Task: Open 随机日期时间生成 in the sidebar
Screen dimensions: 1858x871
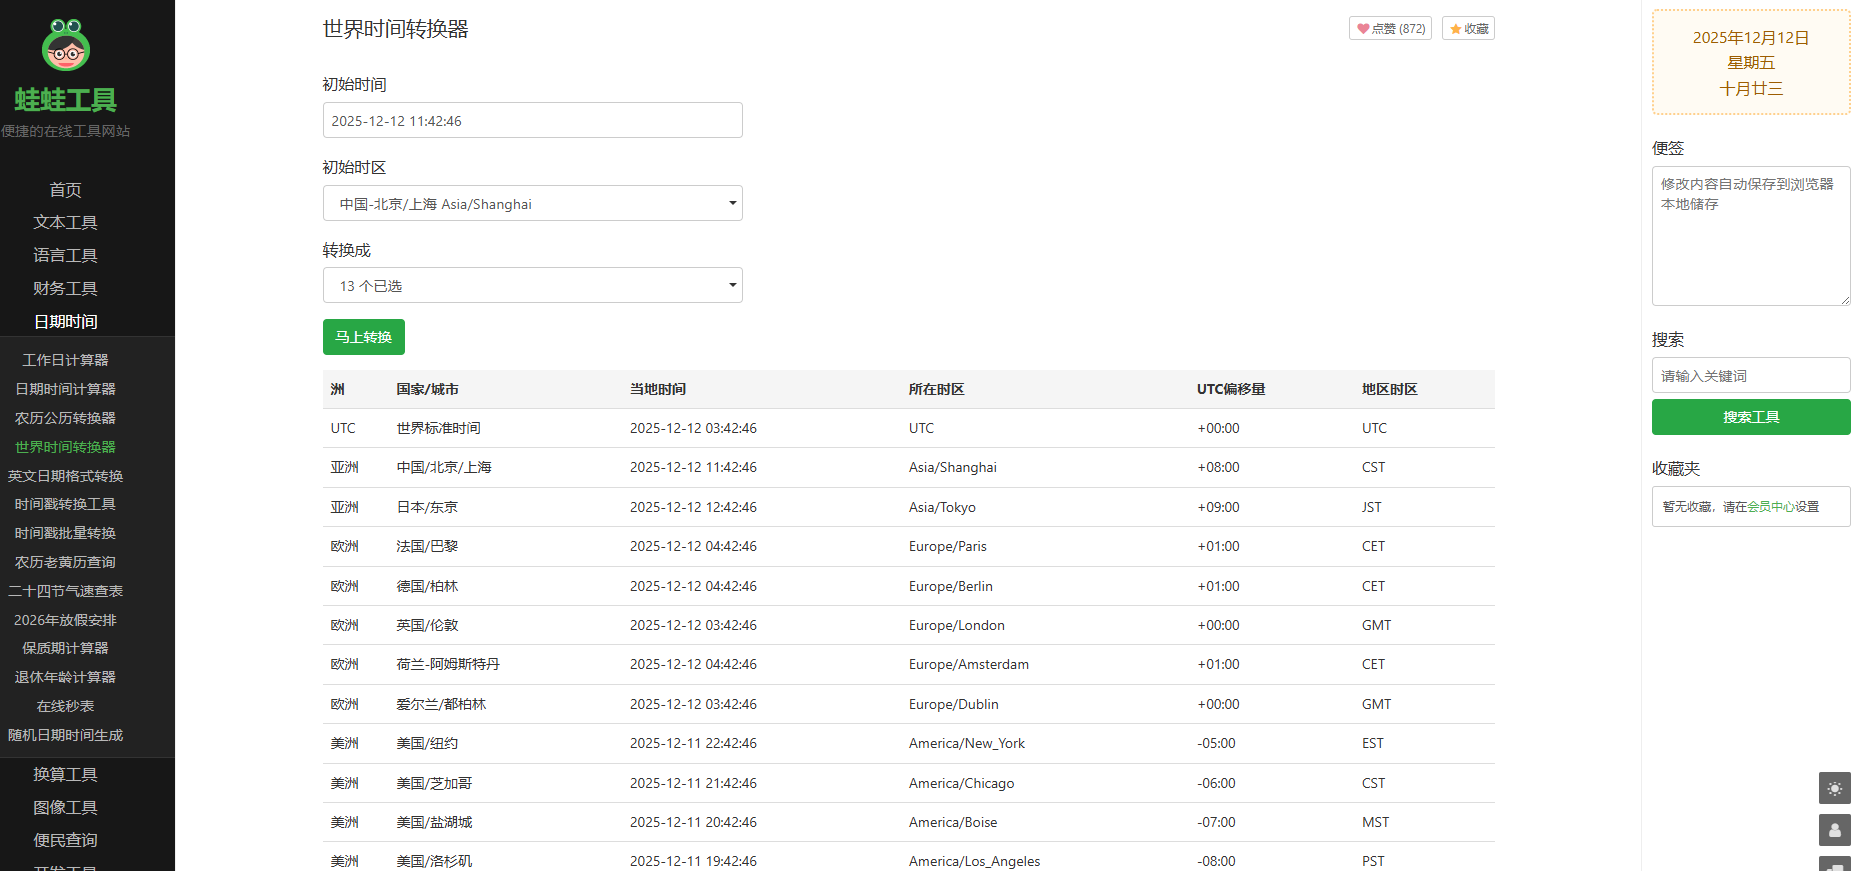Action: [x=66, y=735]
